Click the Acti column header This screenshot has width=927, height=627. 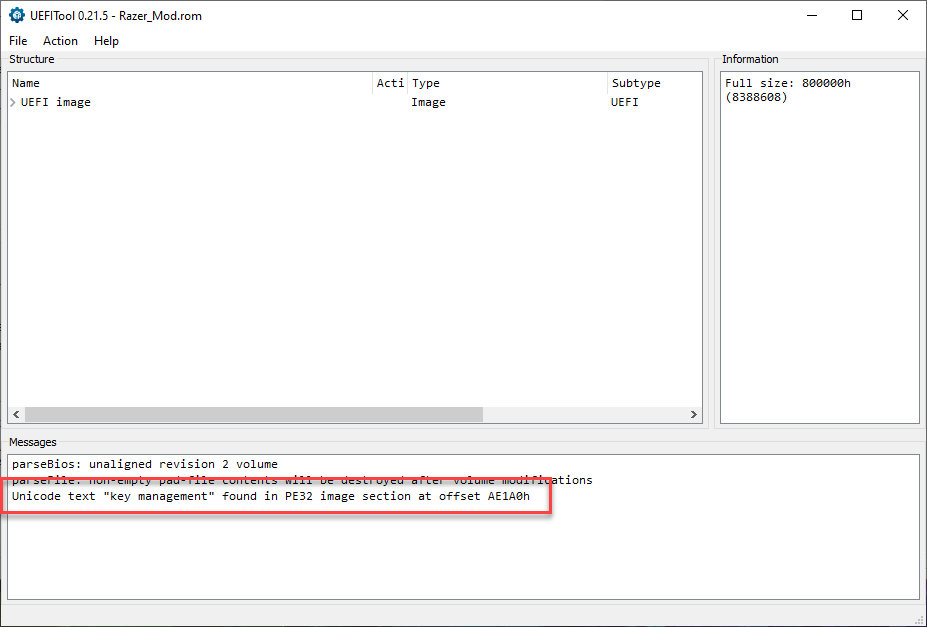390,83
